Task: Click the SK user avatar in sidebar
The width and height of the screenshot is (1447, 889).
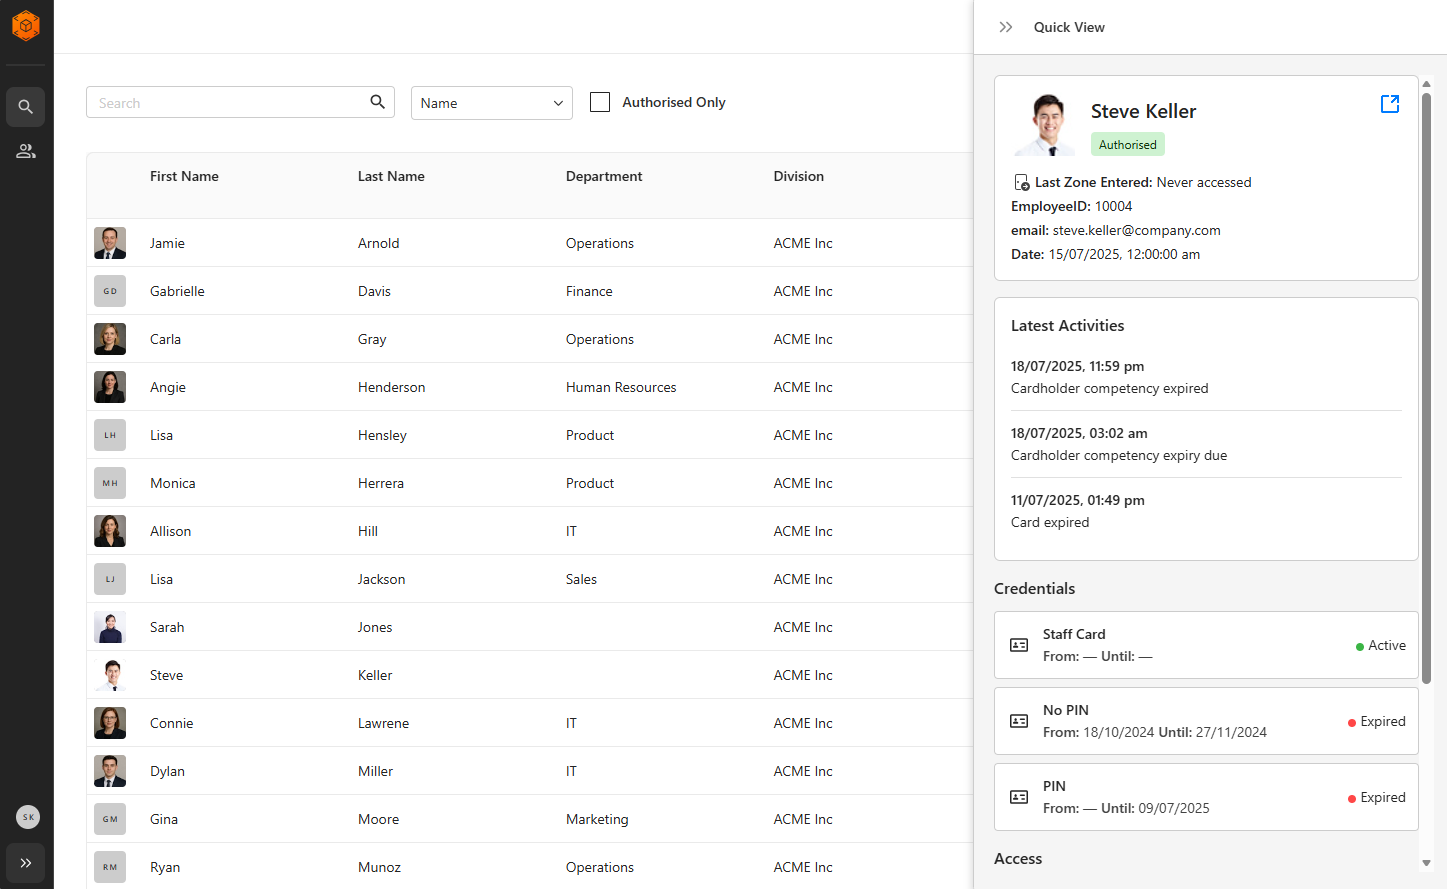Action: (x=28, y=817)
